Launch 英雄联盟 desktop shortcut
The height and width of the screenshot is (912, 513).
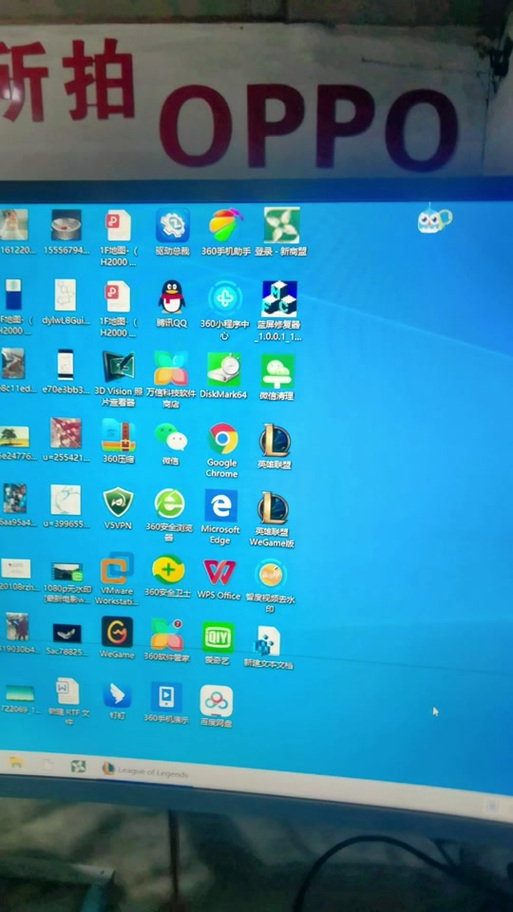pyautogui.click(x=275, y=446)
